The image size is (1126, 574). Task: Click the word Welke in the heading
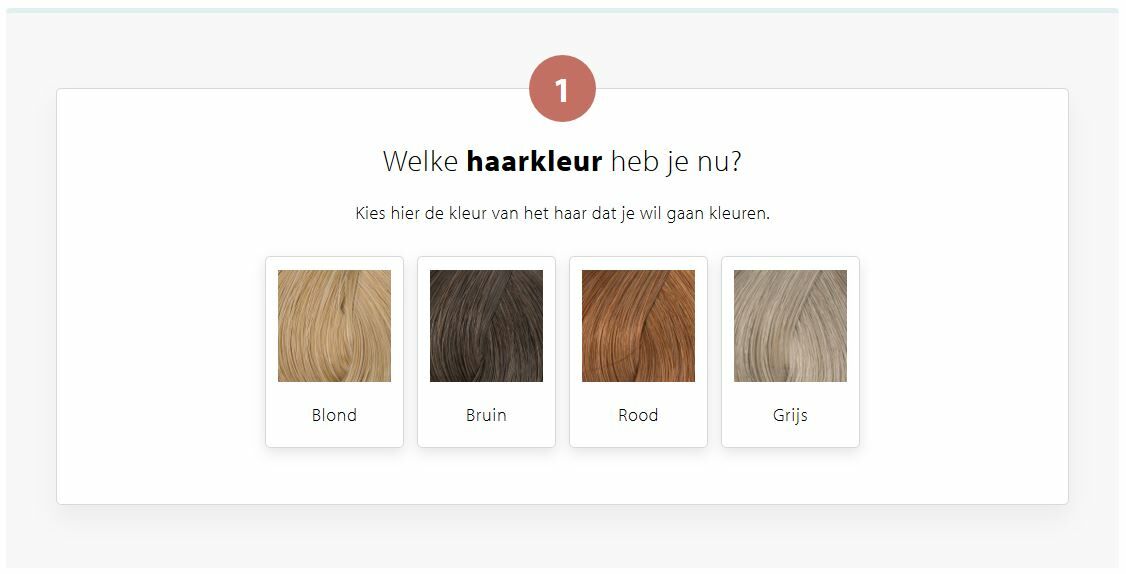click(x=421, y=161)
